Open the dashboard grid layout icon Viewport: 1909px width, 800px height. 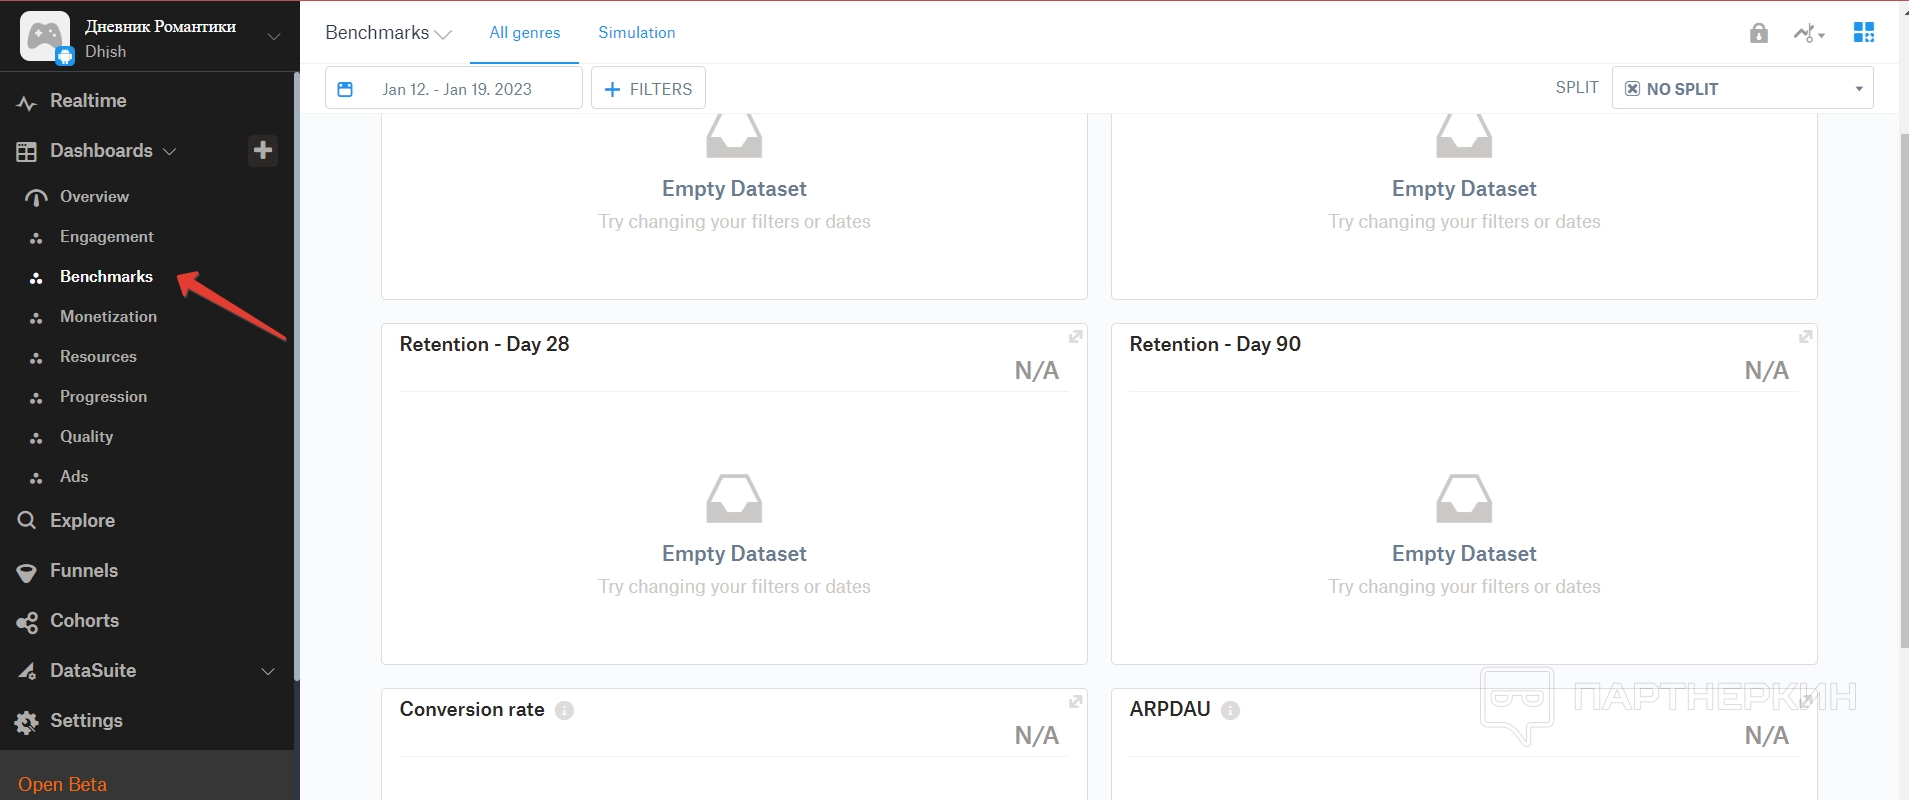[x=1864, y=33]
